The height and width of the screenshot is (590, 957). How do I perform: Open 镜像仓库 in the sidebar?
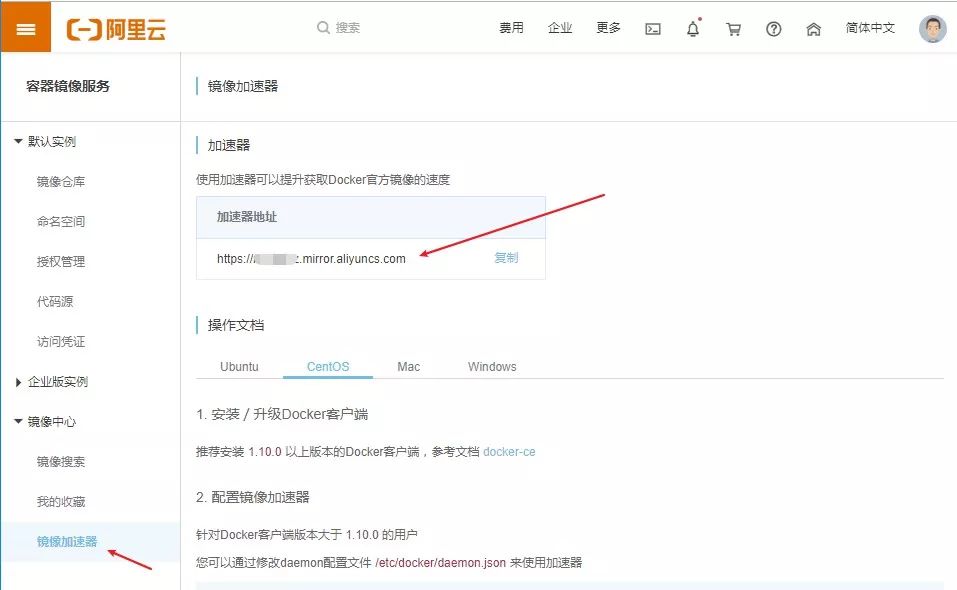tap(60, 182)
